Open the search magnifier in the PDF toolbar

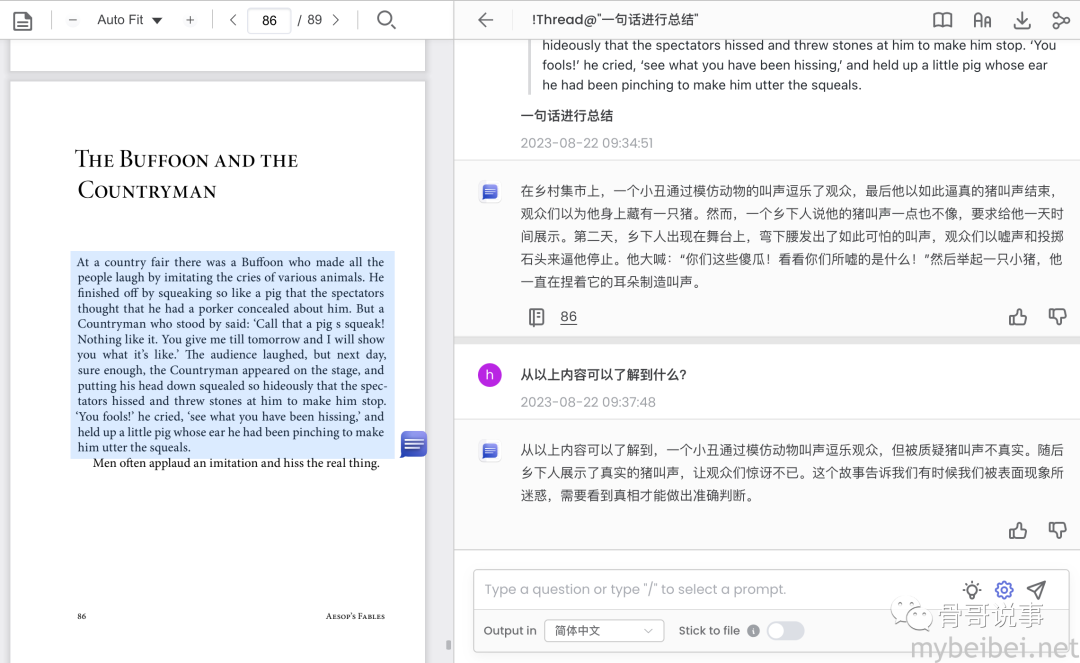click(x=386, y=19)
